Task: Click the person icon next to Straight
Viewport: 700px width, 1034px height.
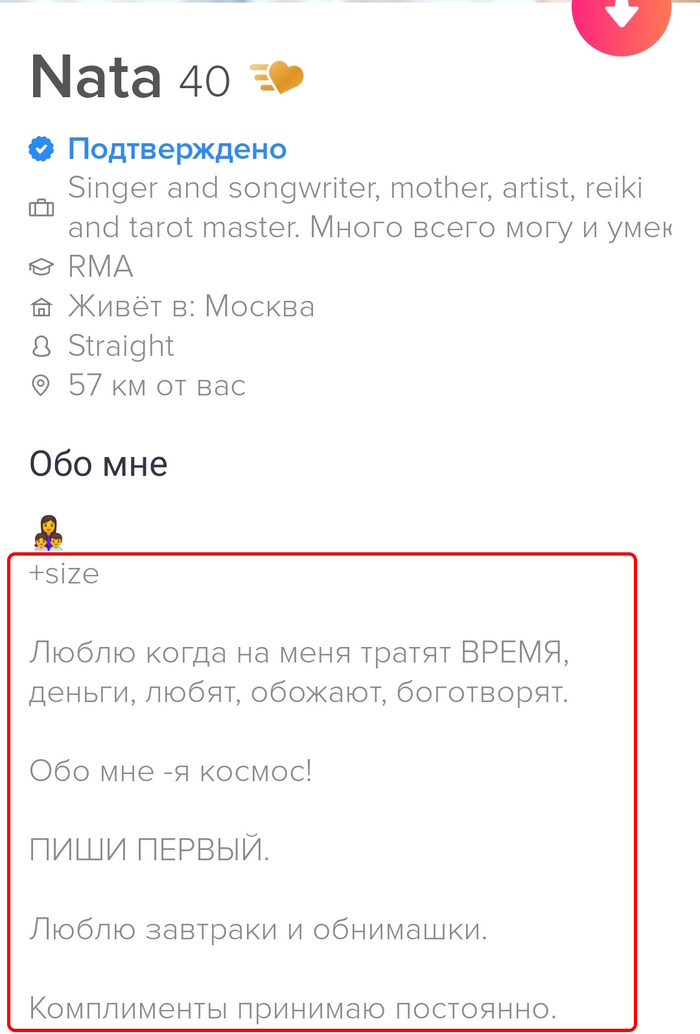Action: (42, 346)
